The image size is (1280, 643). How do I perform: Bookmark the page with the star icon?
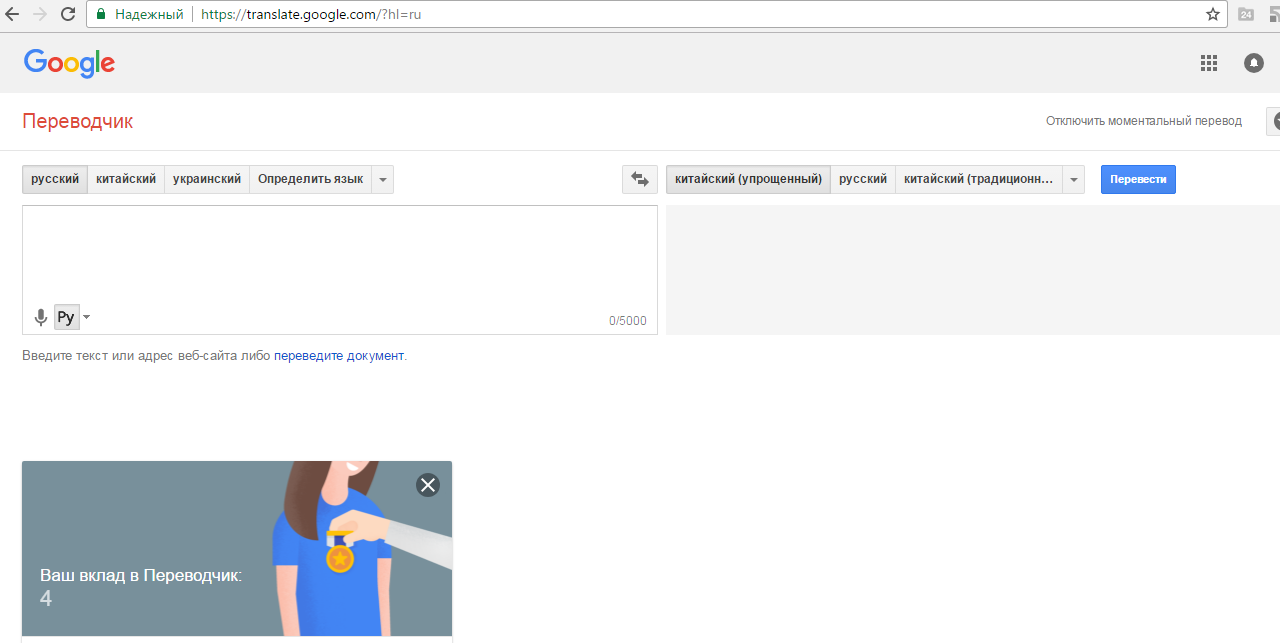pyautogui.click(x=1213, y=14)
